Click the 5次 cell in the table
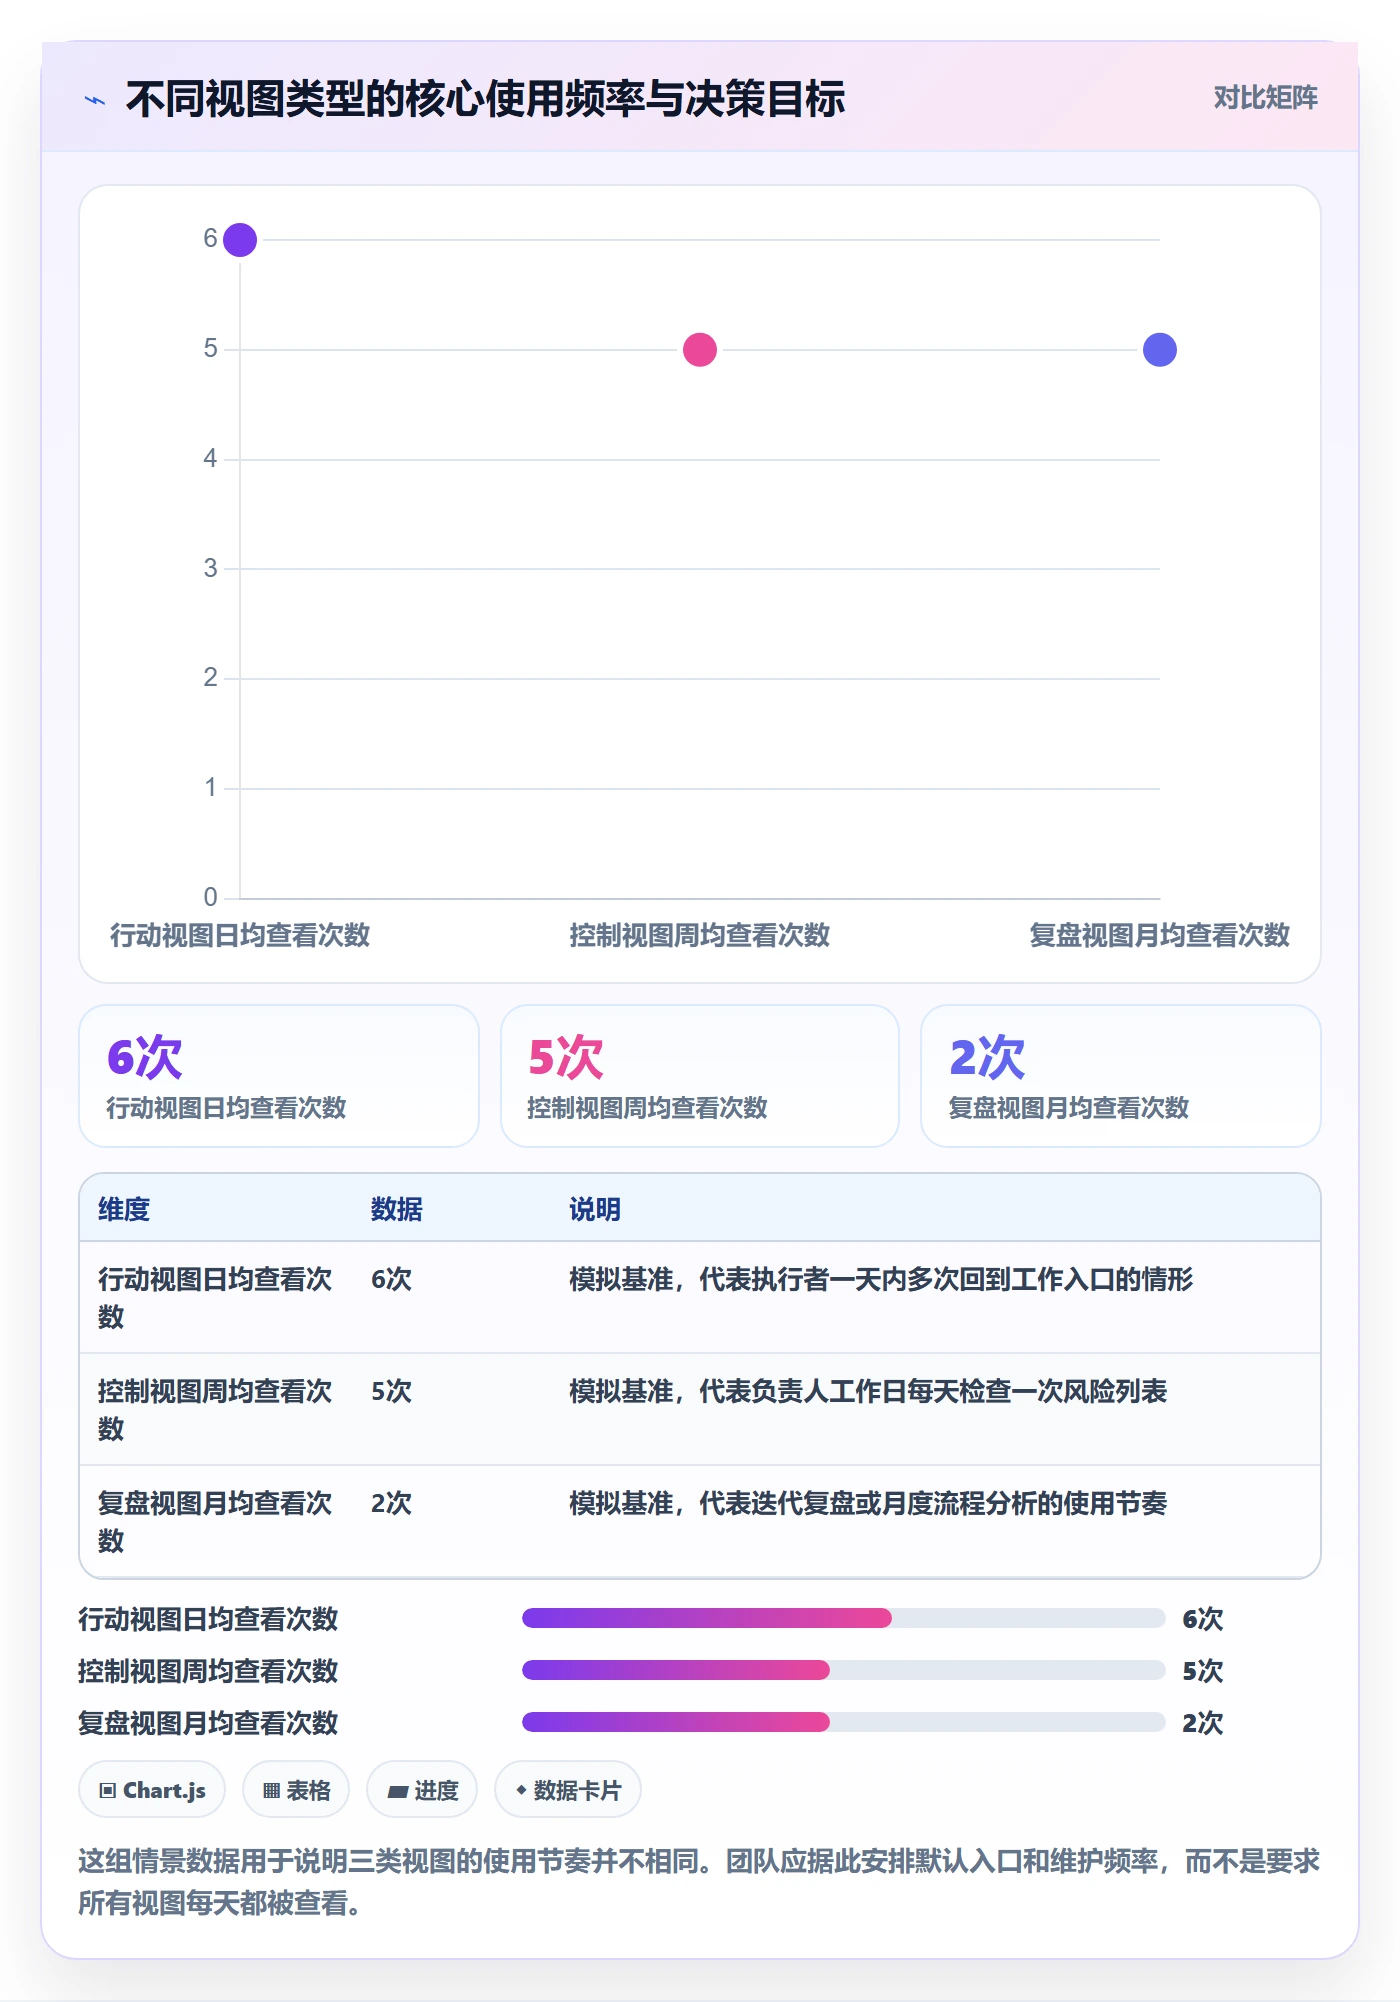This screenshot has width=1400, height=2002. tap(391, 1391)
